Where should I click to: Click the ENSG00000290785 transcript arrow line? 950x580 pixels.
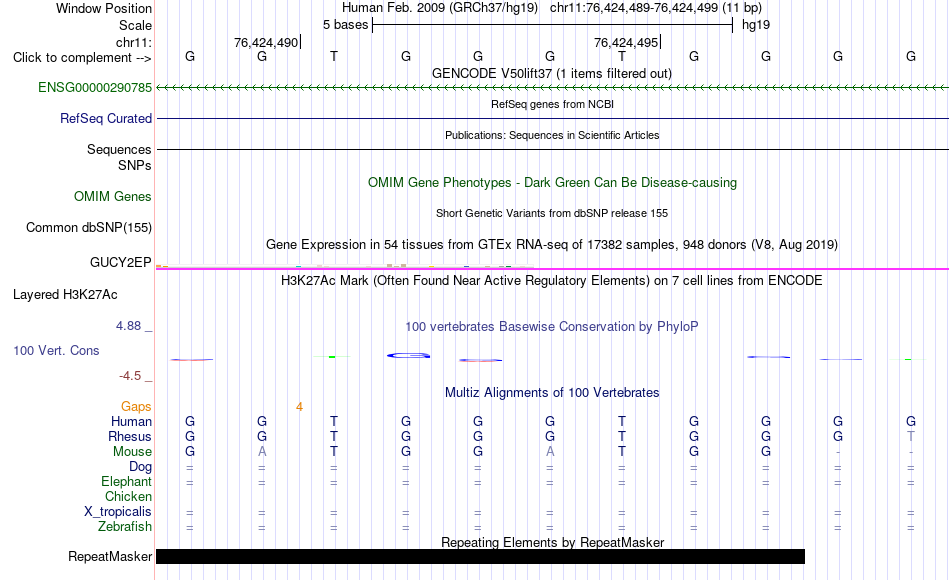pos(552,88)
